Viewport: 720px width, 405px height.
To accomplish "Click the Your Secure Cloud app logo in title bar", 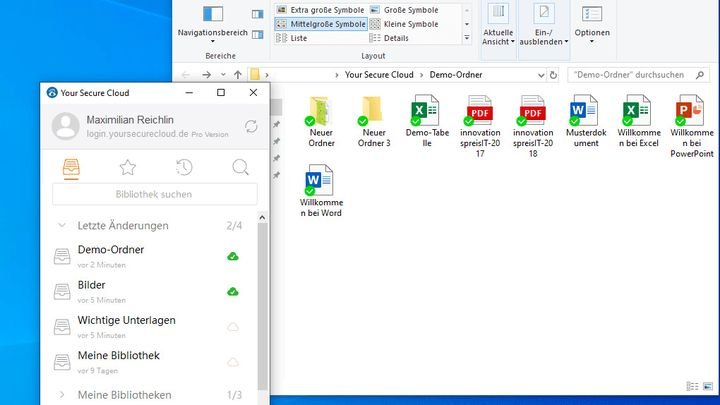I will point(52,93).
